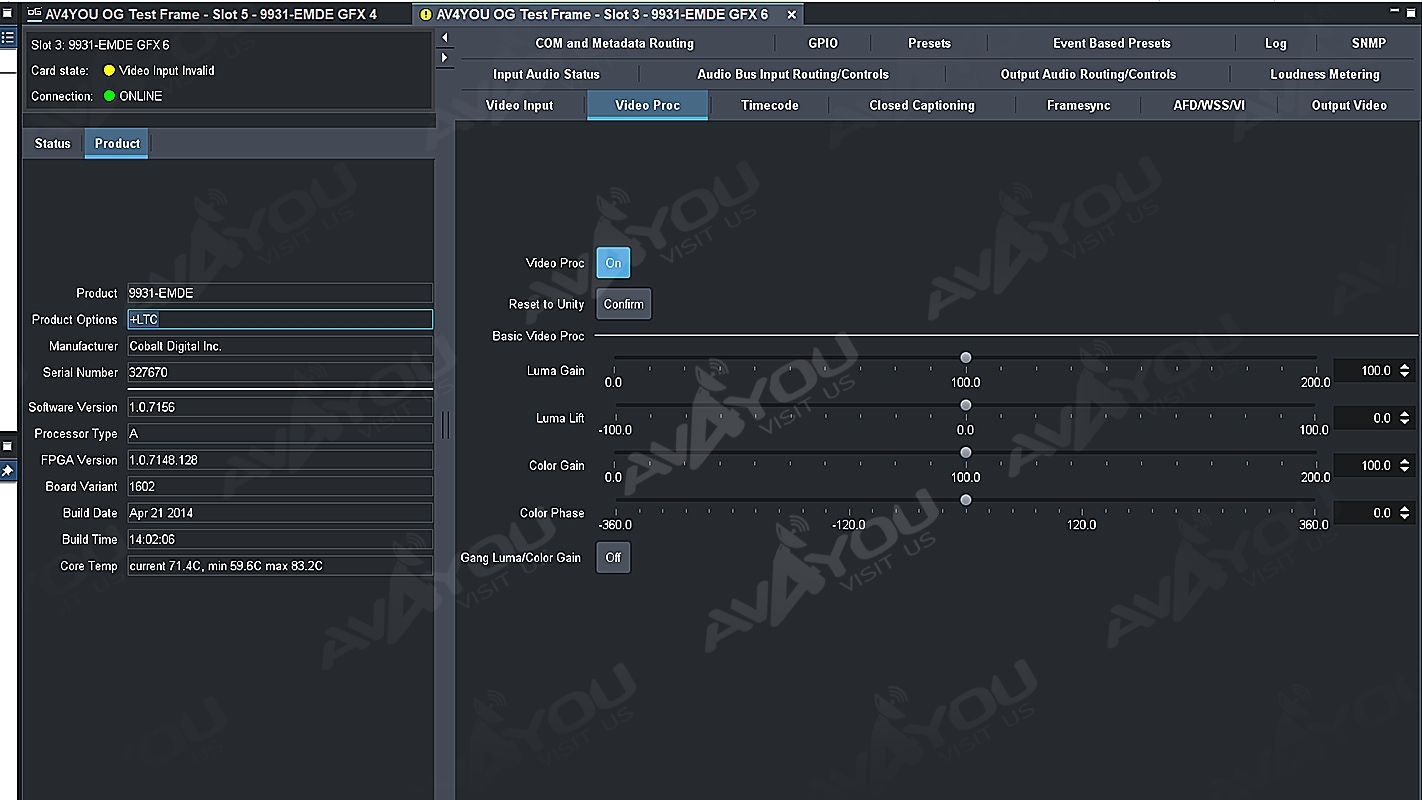Click the Luma Lift slider handle
Image resolution: width=1422 pixels, height=800 pixels.
point(965,405)
